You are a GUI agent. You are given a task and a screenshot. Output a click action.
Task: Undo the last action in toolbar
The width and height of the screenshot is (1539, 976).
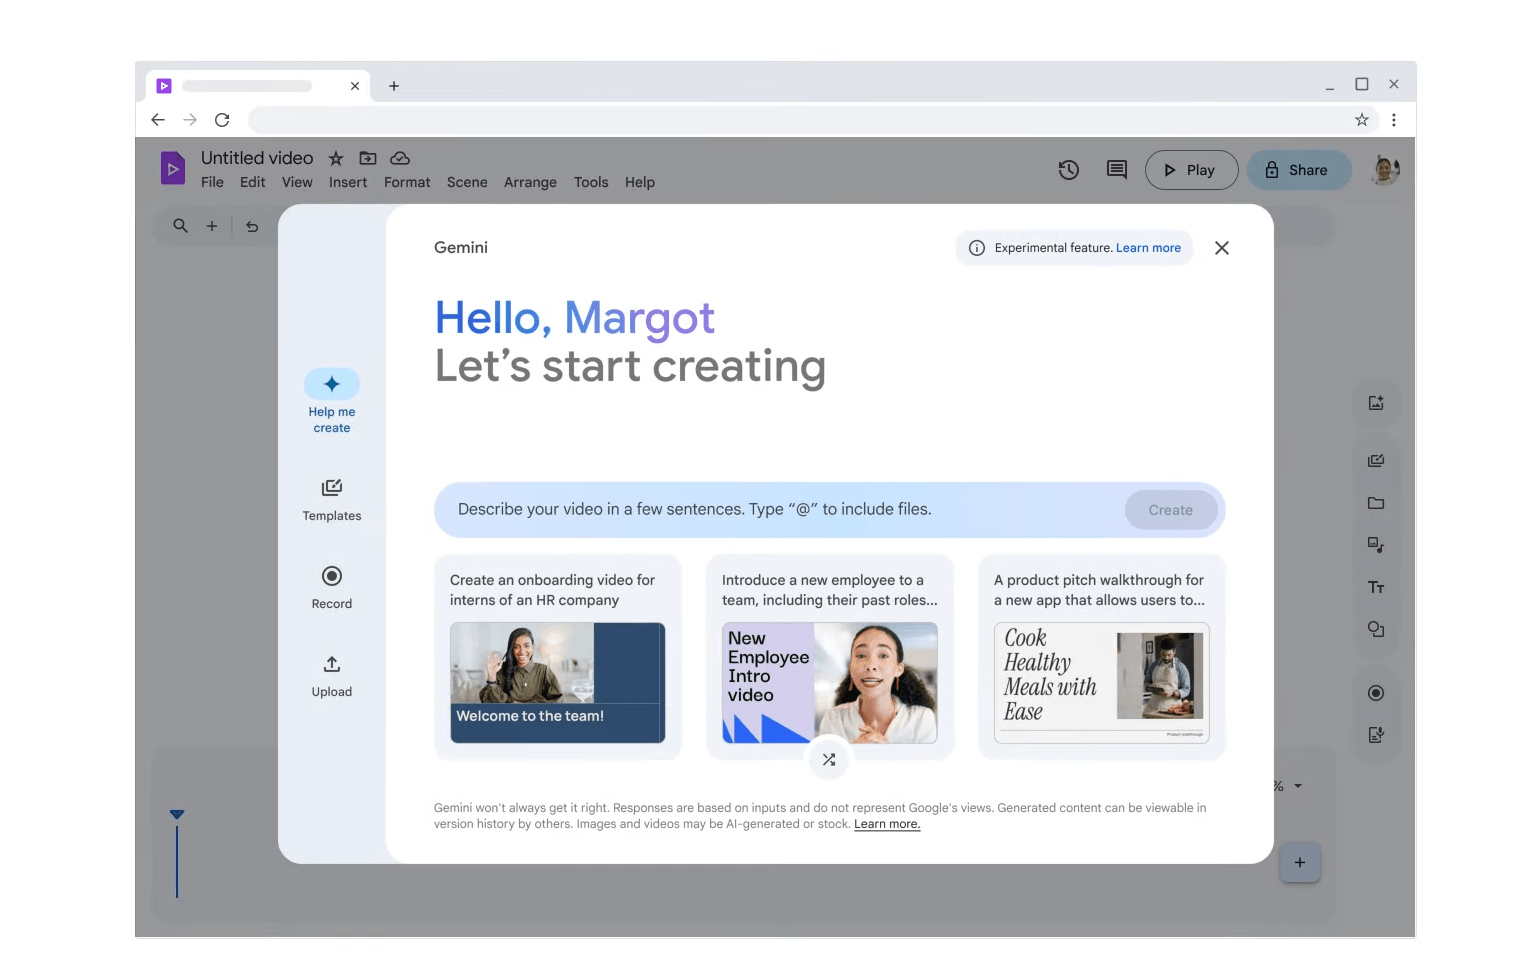252,227
